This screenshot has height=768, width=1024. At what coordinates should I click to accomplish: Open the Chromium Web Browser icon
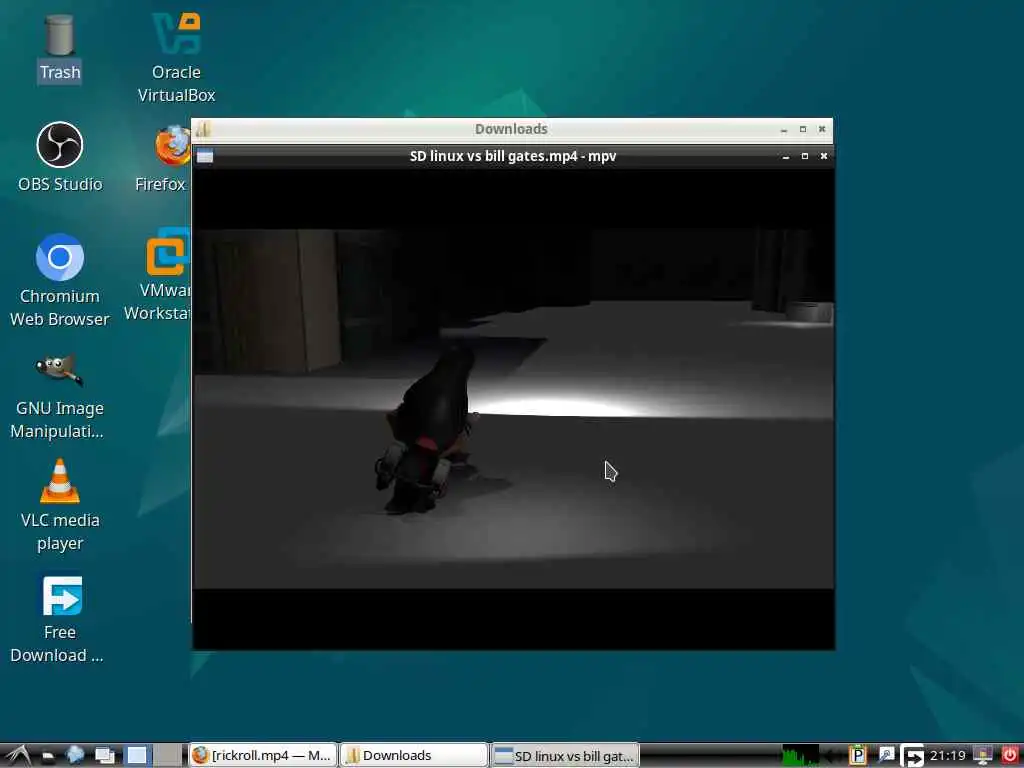click(59, 280)
